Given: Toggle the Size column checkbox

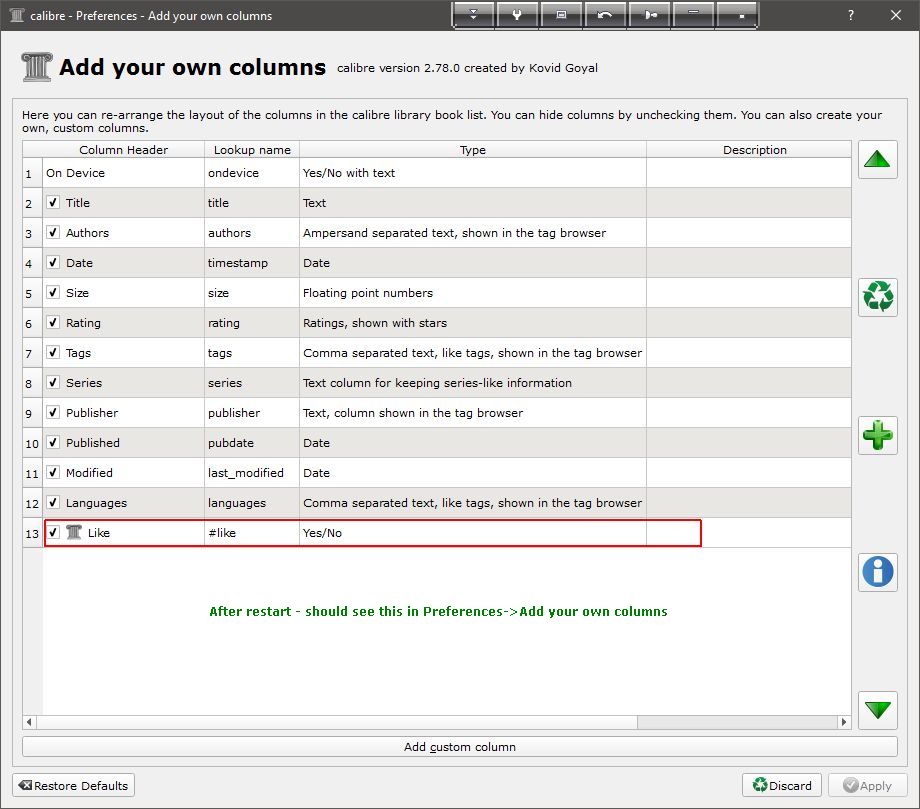Looking at the screenshot, I should pyautogui.click(x=53, y=292).
